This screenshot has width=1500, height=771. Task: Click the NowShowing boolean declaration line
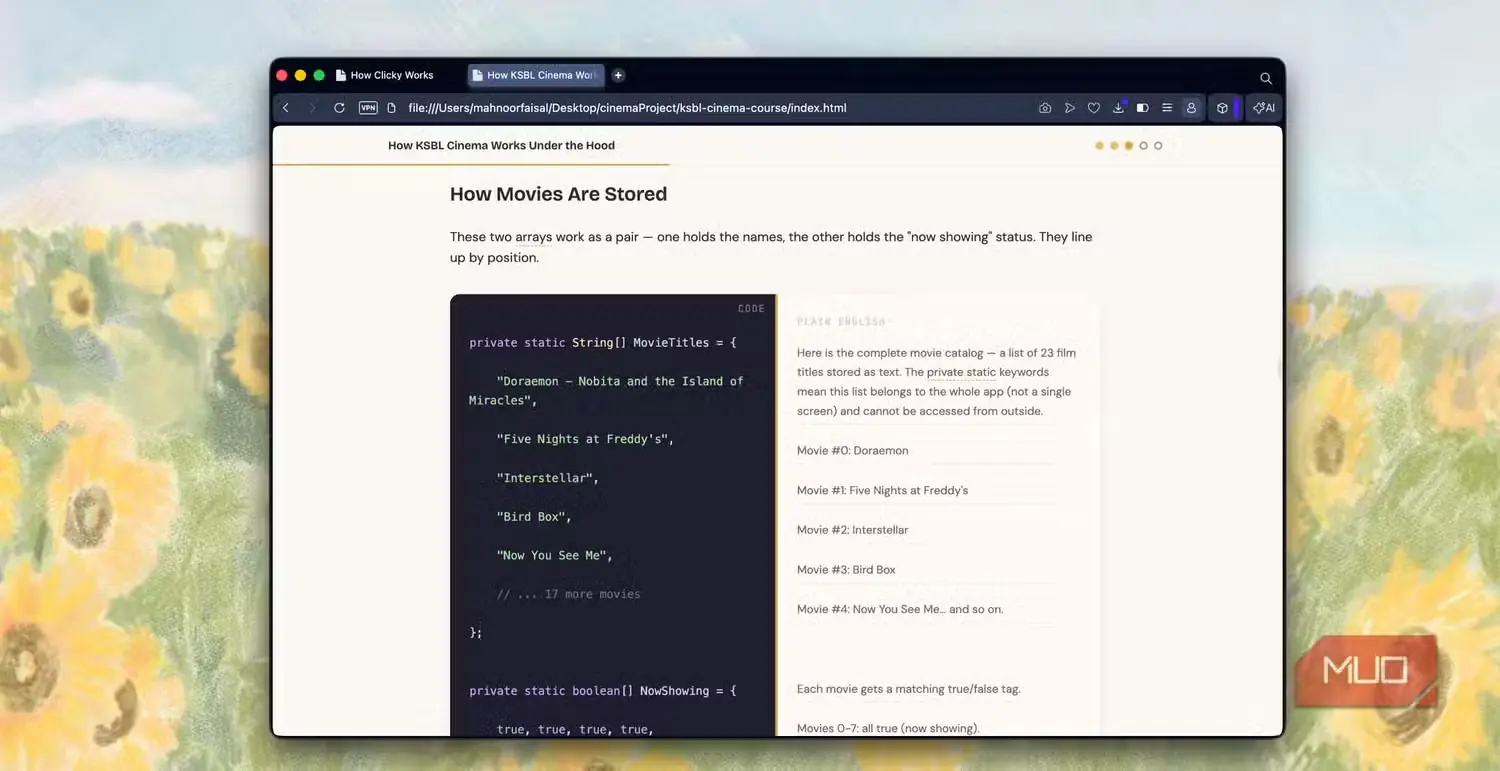tap(602, 691)
